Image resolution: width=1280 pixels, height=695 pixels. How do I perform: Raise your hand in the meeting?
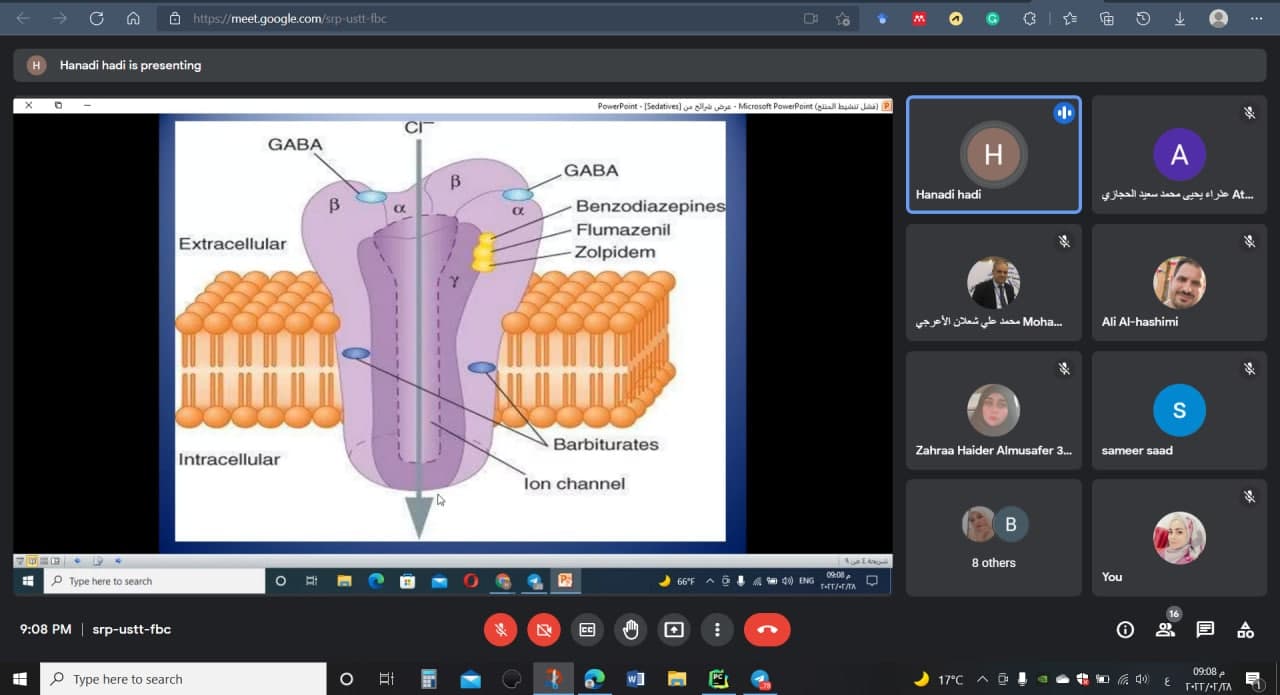tap(630, 629)
